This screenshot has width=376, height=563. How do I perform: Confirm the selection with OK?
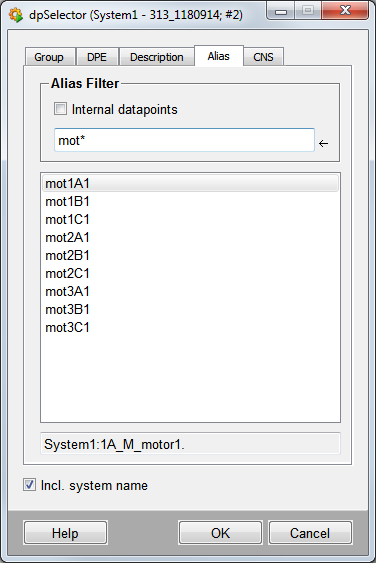click(220, 533)
